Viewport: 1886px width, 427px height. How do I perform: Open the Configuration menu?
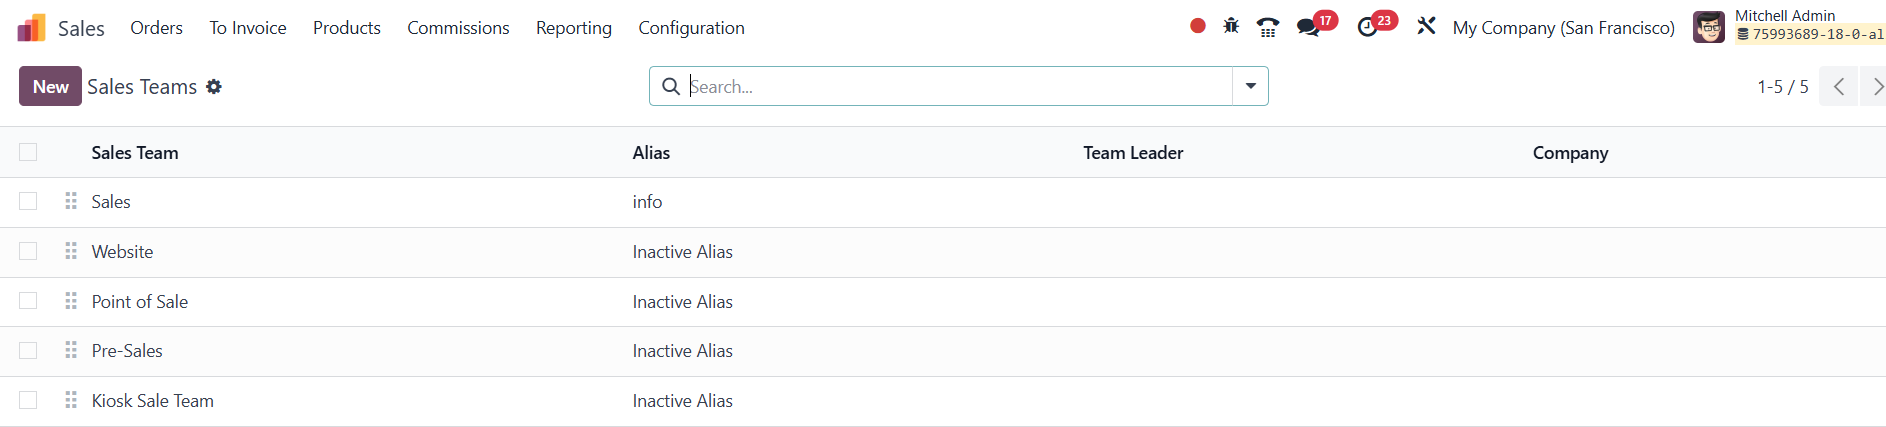point(691,28)
